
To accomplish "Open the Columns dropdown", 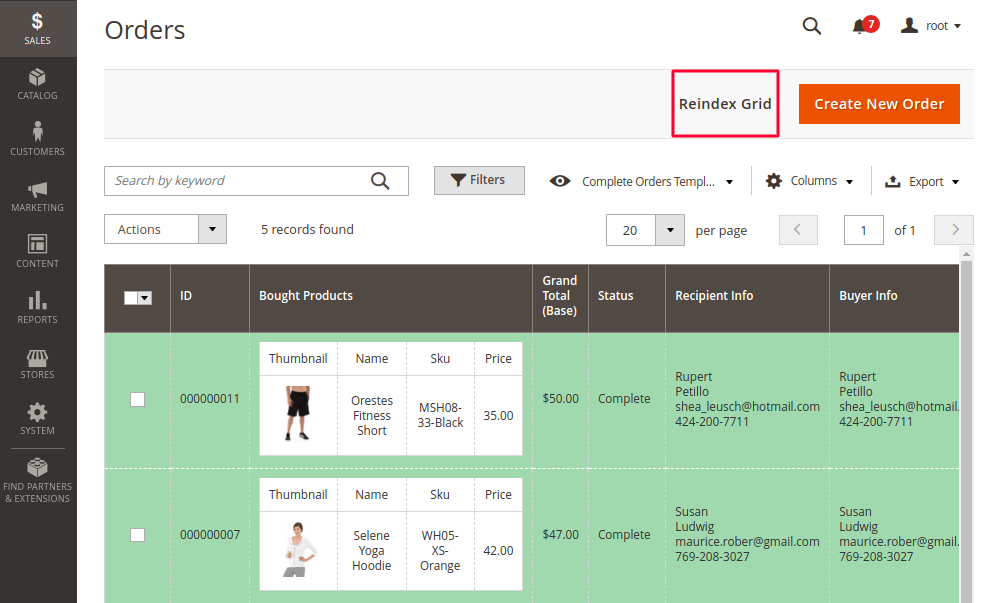I will point(809,181).
